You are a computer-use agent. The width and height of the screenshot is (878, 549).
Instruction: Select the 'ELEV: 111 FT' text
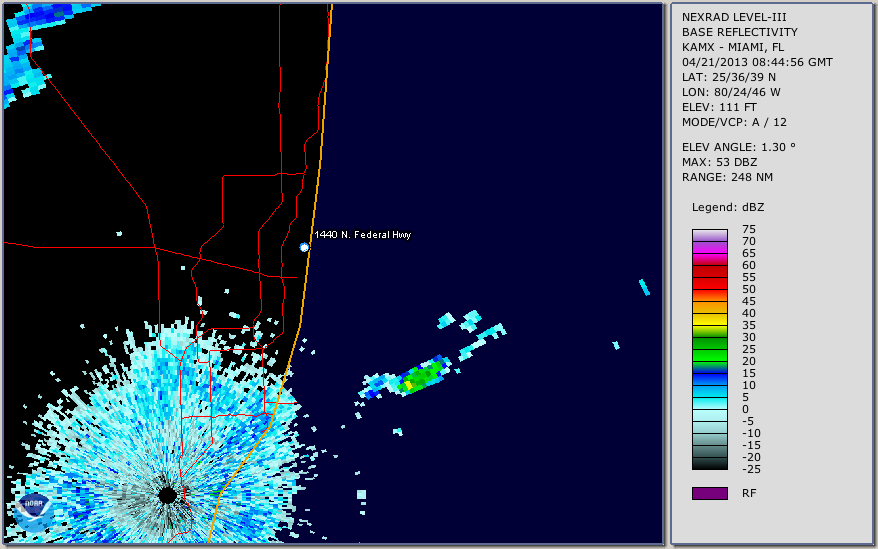click(719, 107)
